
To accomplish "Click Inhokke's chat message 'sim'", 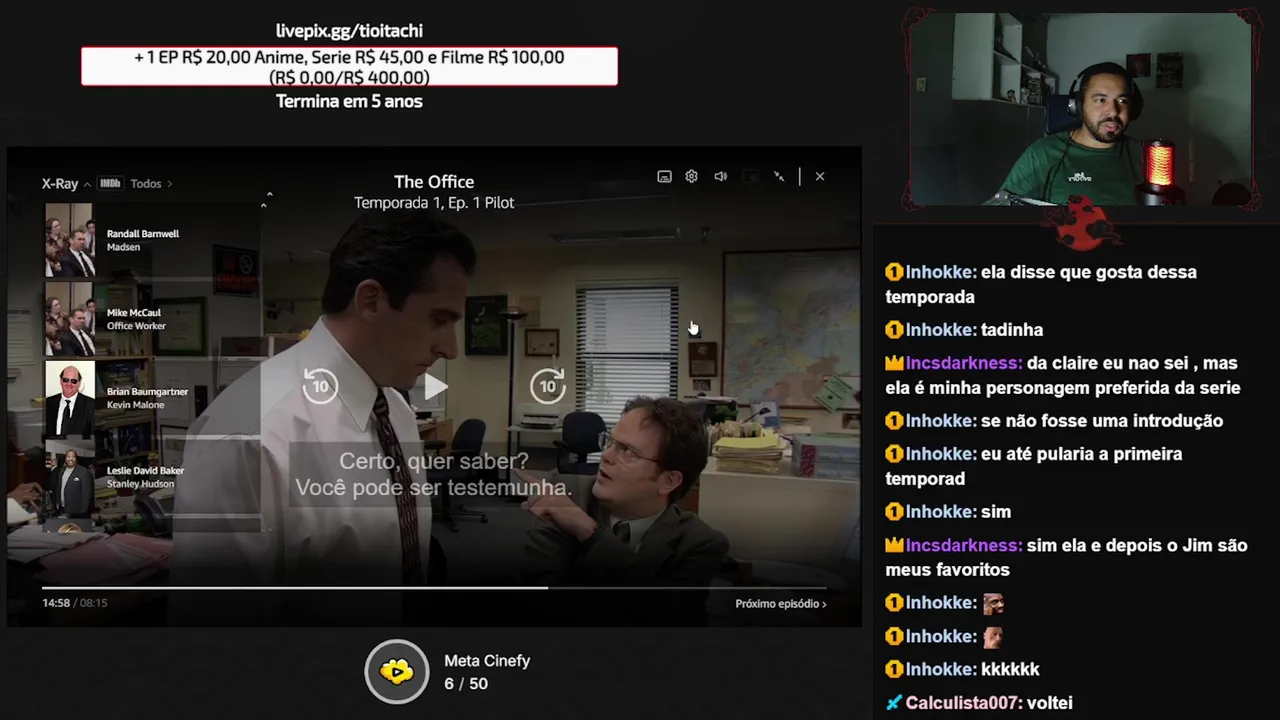I will coord(996,512).
